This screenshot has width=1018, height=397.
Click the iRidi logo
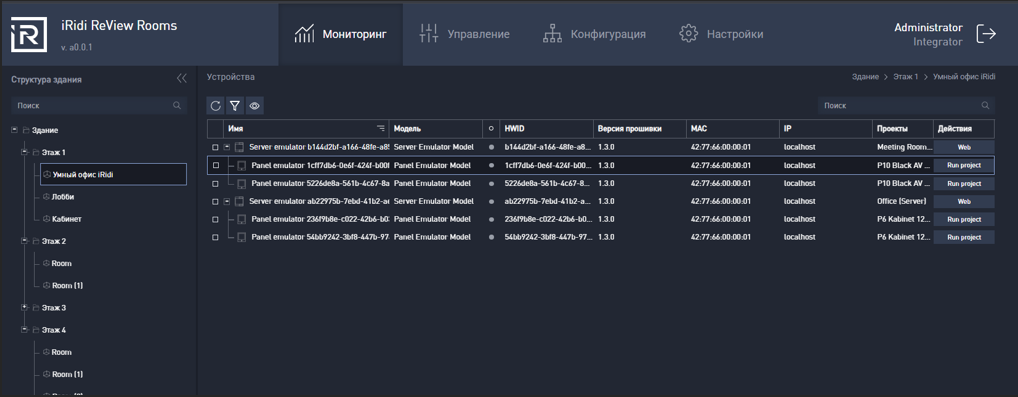pyautogui.click(x=29, y=34)
